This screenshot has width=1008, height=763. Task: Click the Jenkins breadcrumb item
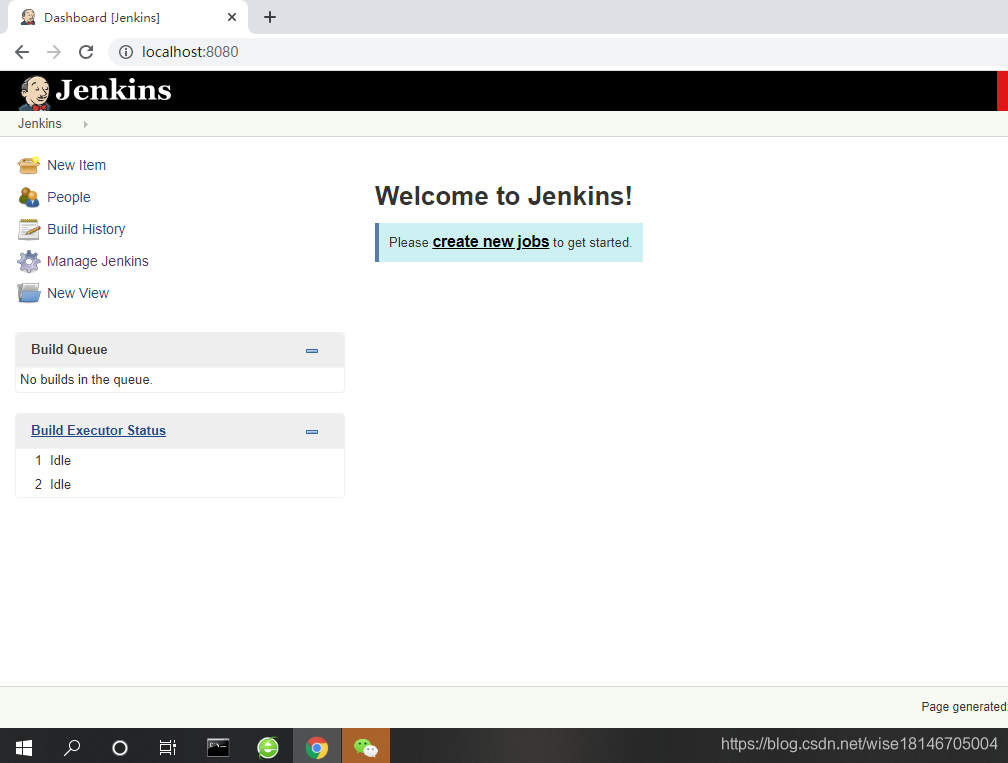coord(40,123)
